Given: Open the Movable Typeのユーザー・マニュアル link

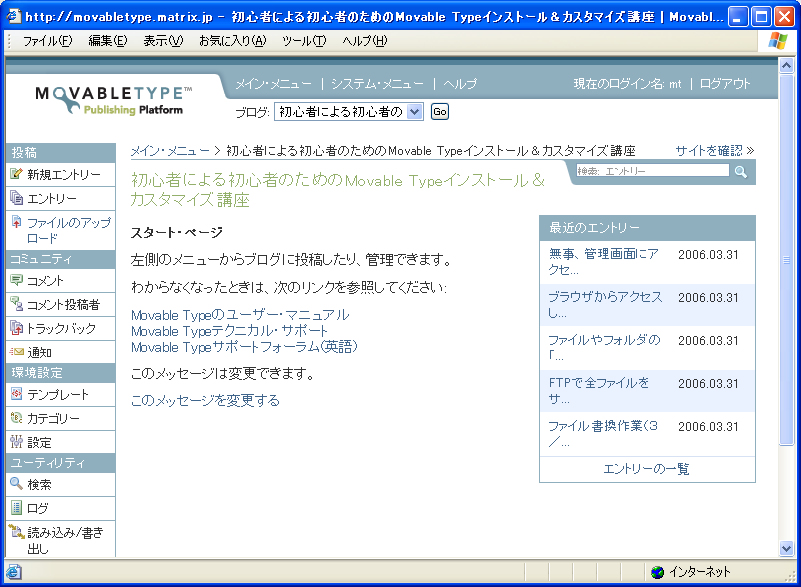Looking at the screenshot, I should [240, 315].
